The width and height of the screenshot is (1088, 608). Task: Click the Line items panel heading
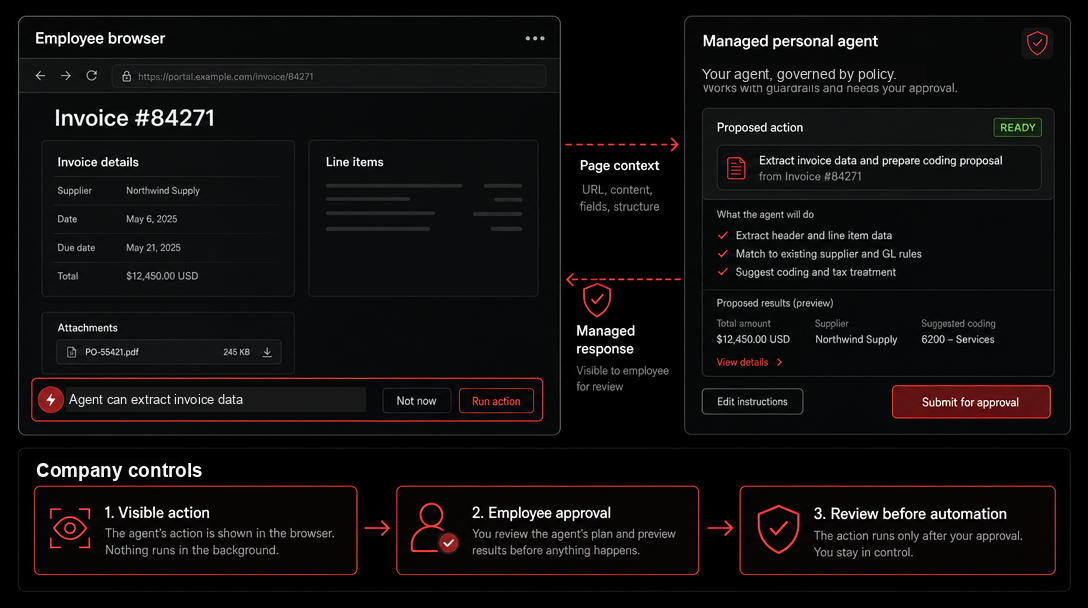[355, 162]
